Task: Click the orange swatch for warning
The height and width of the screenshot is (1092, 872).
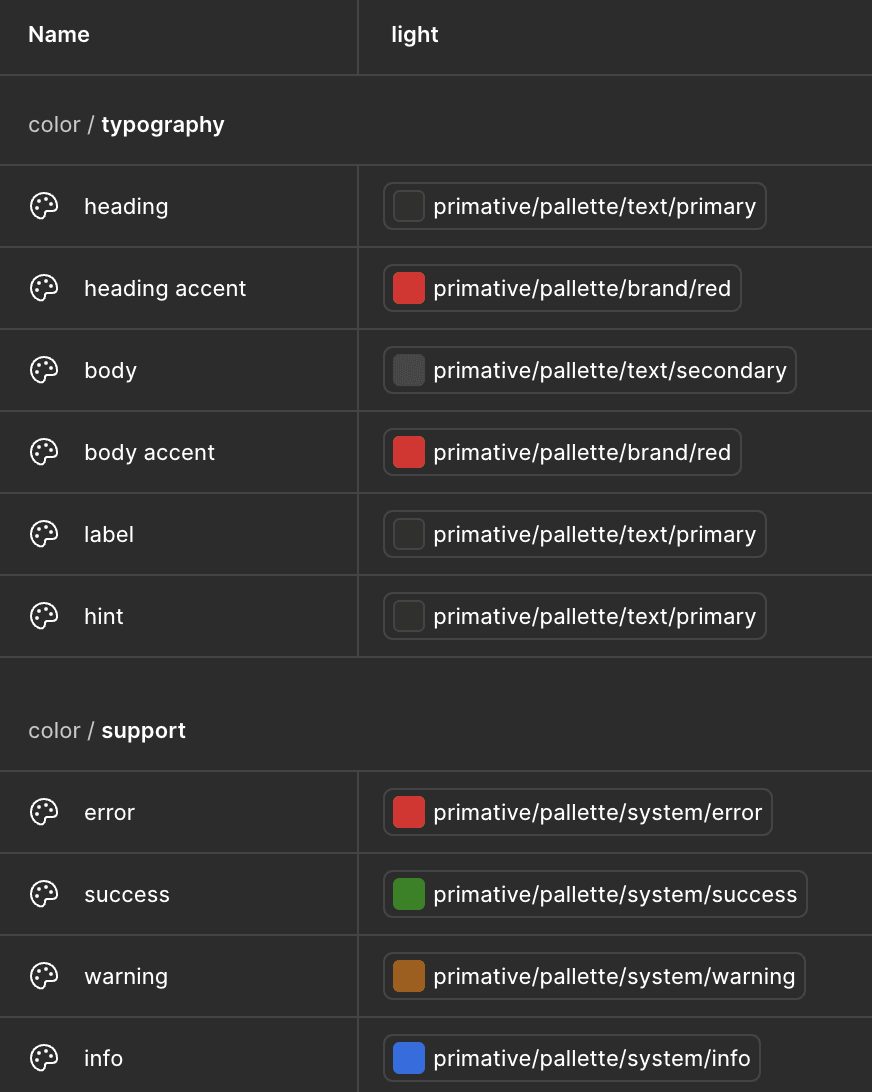Action: [409, 976]
